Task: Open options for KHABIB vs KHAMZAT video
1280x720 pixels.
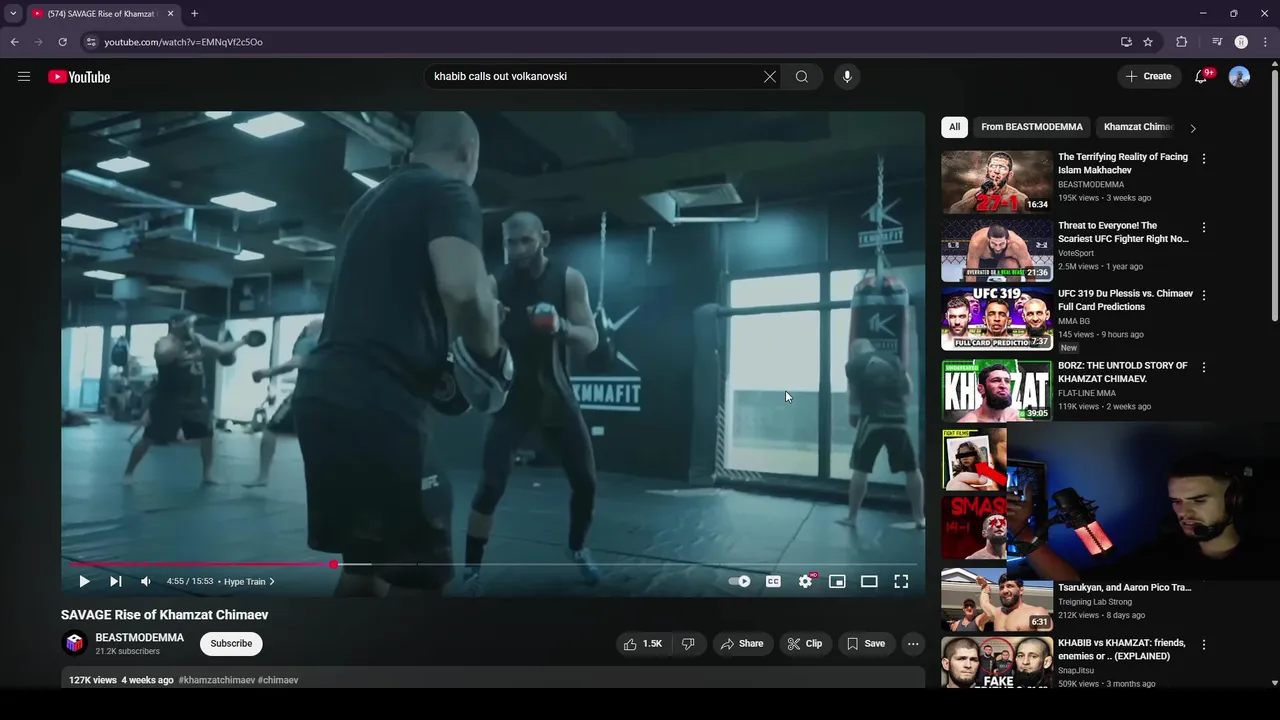Action: click(x=1204, y=645)
